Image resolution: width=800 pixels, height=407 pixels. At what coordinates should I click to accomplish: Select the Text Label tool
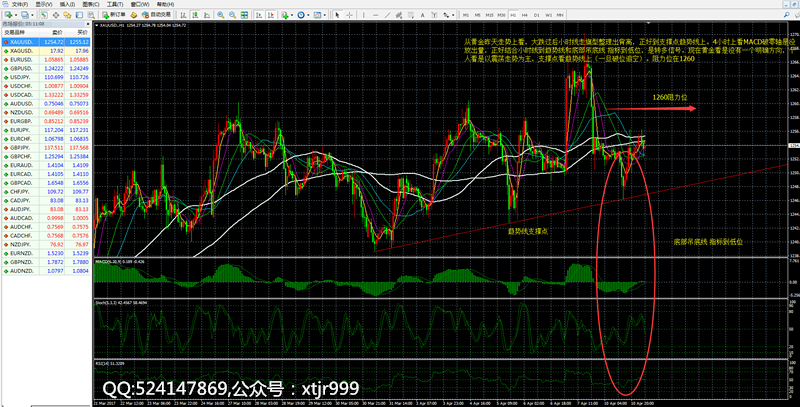[434, 15]
